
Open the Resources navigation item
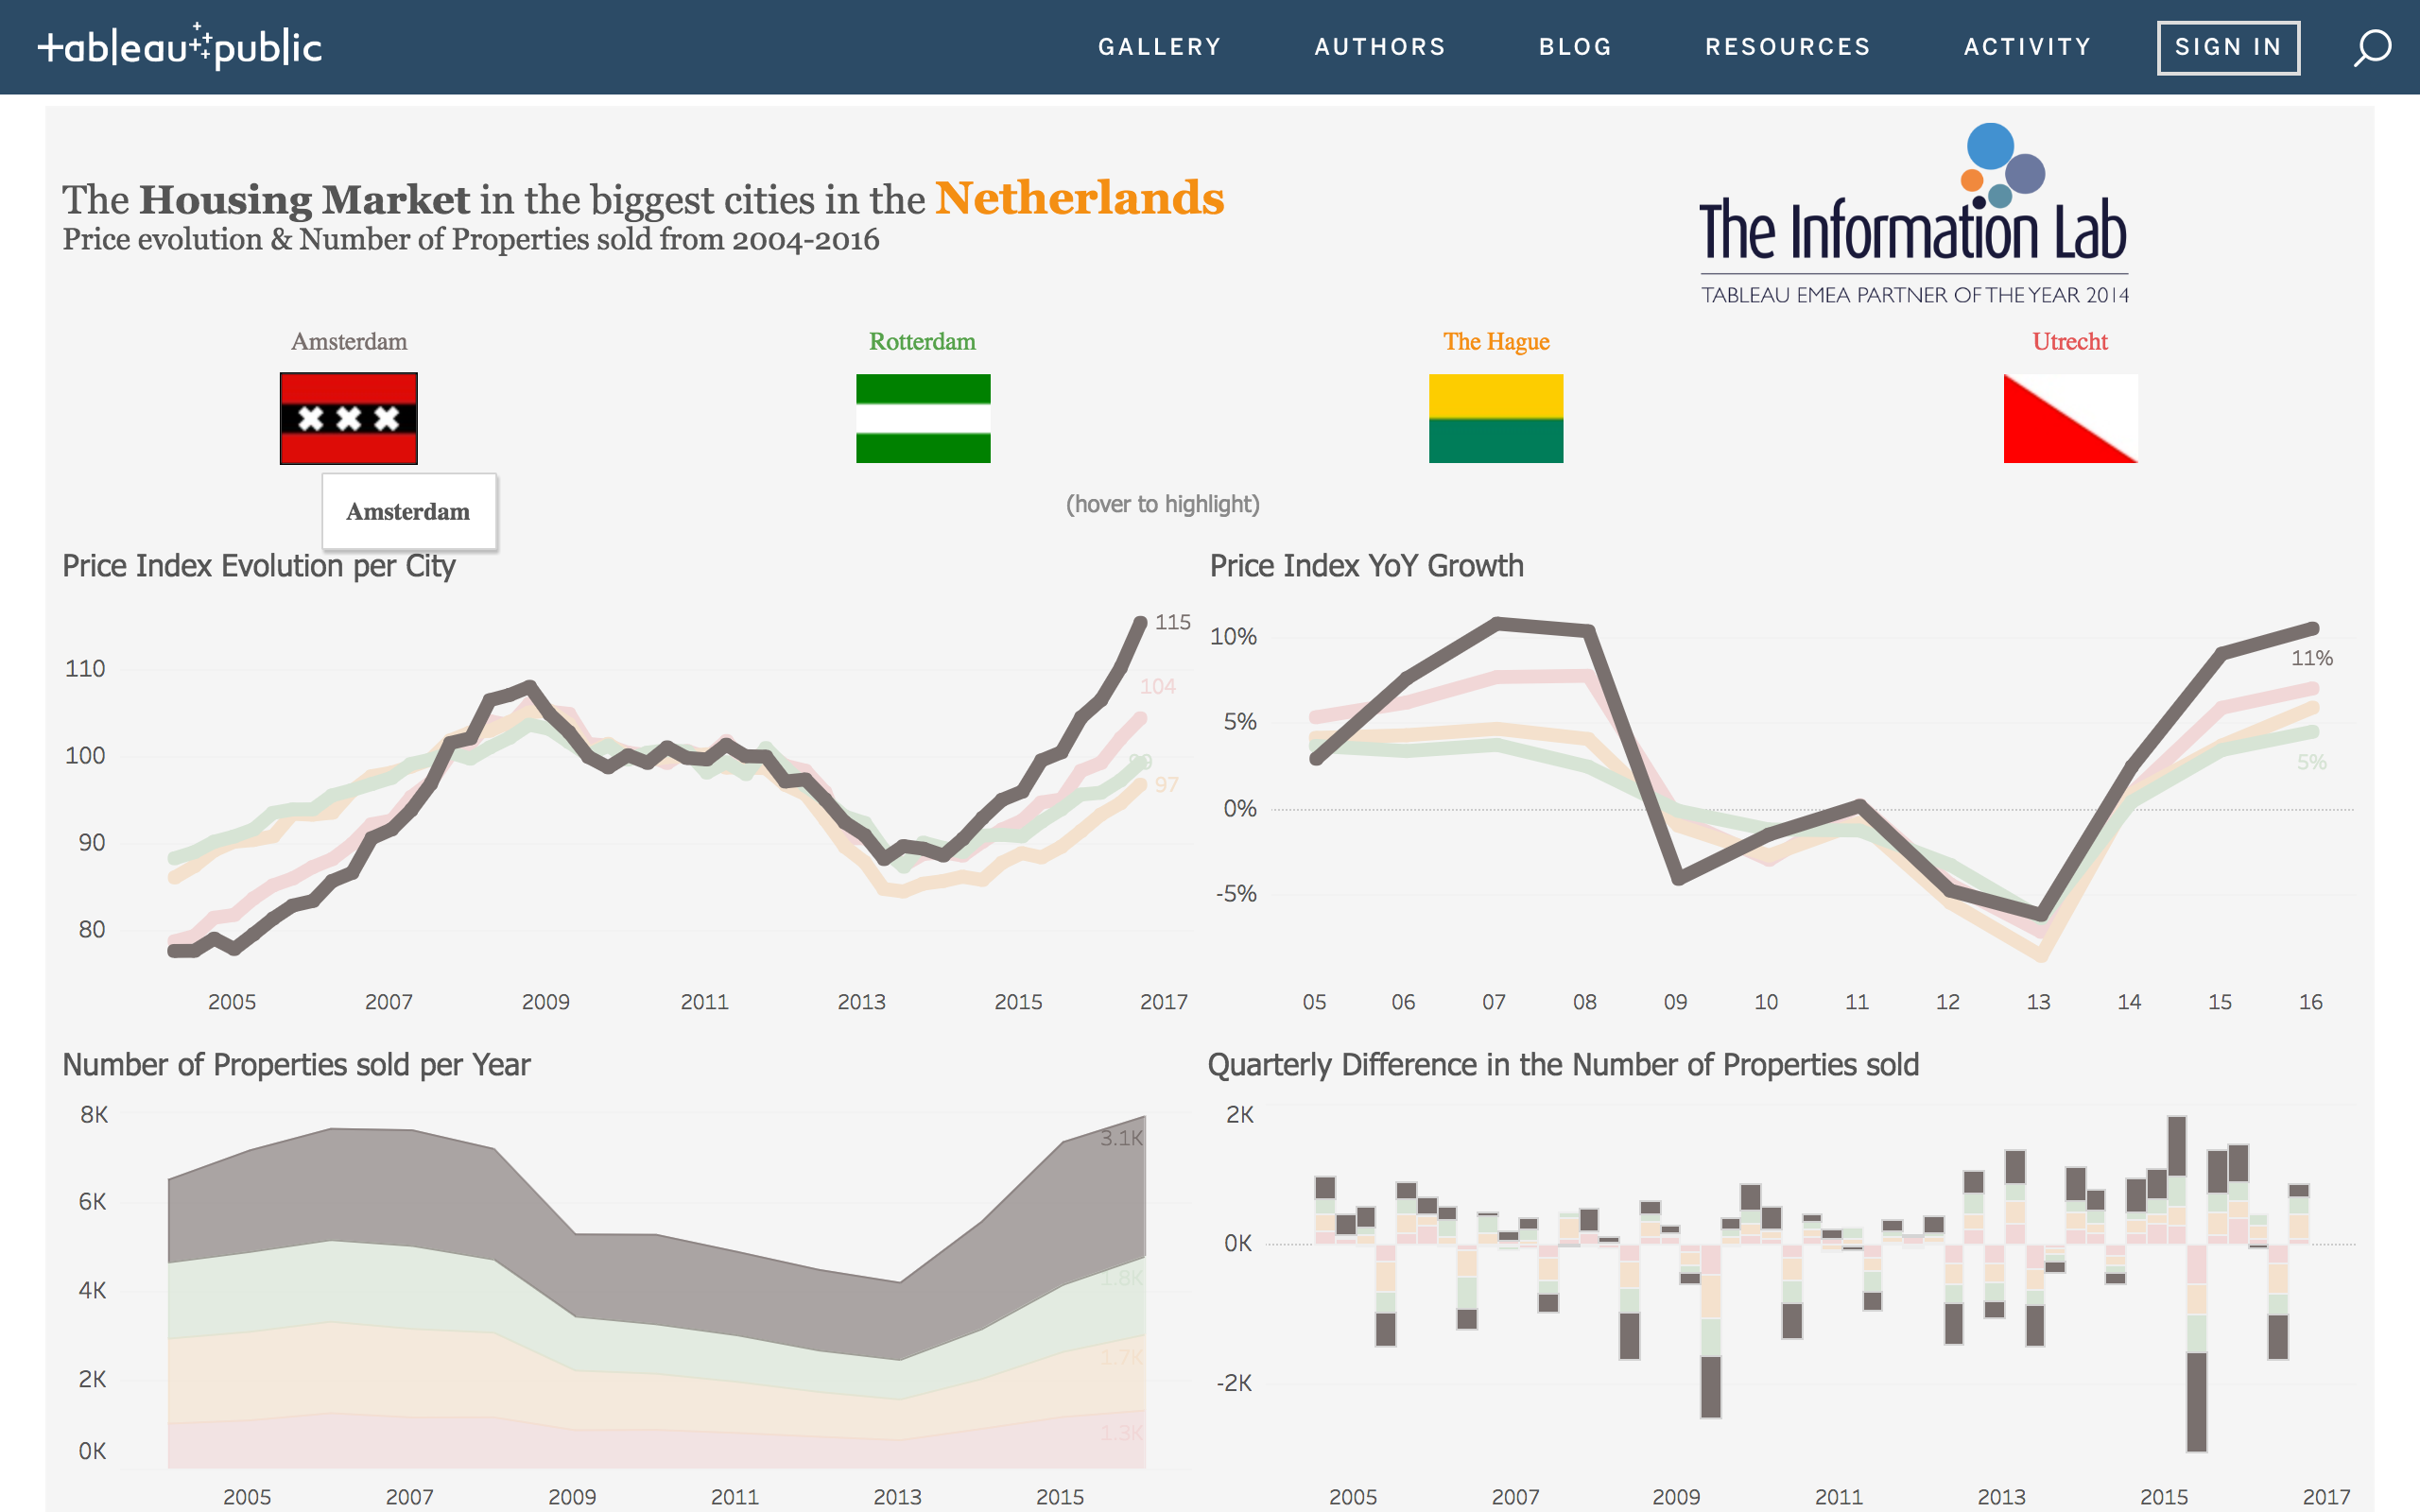1787,47
